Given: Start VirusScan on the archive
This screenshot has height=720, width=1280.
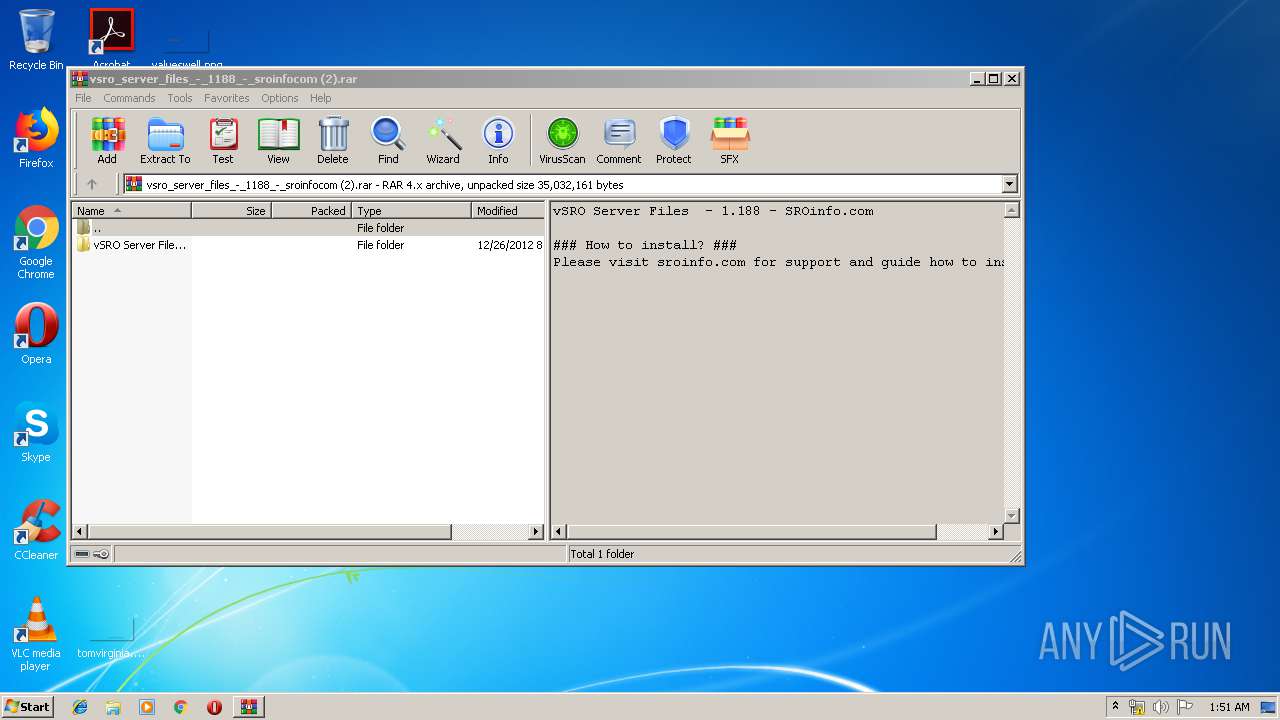Looking at the screenshot, I should click(562, 140).
